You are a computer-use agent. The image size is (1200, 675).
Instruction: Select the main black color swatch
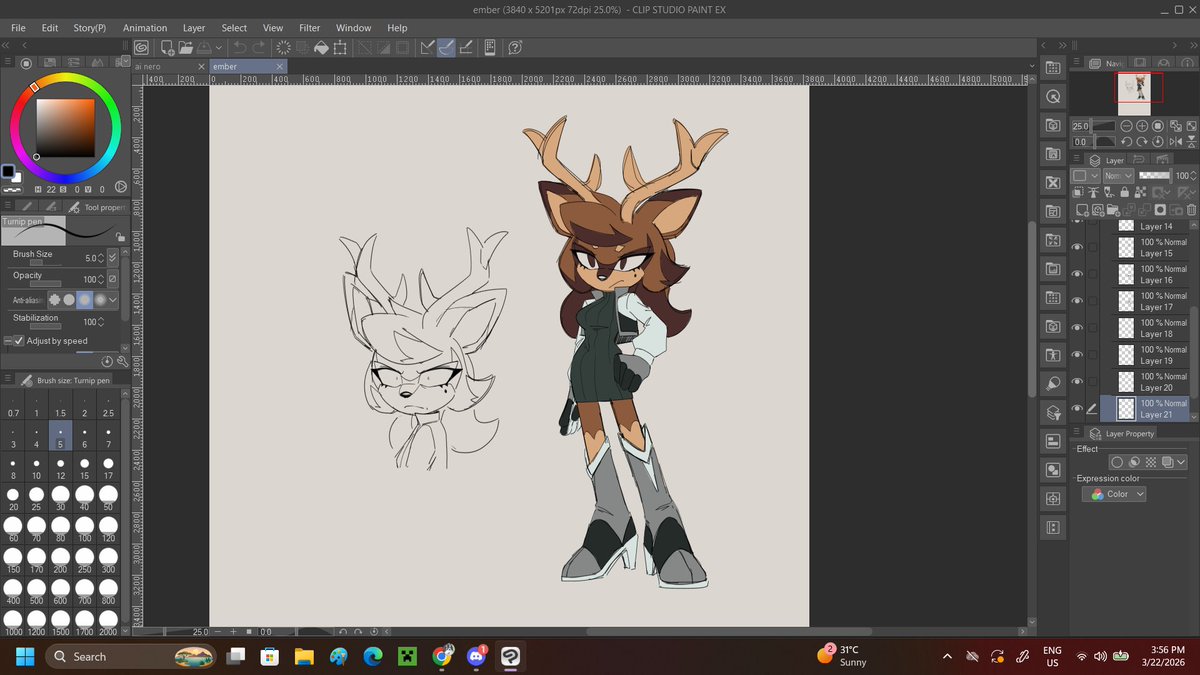(x=8, y=171)
